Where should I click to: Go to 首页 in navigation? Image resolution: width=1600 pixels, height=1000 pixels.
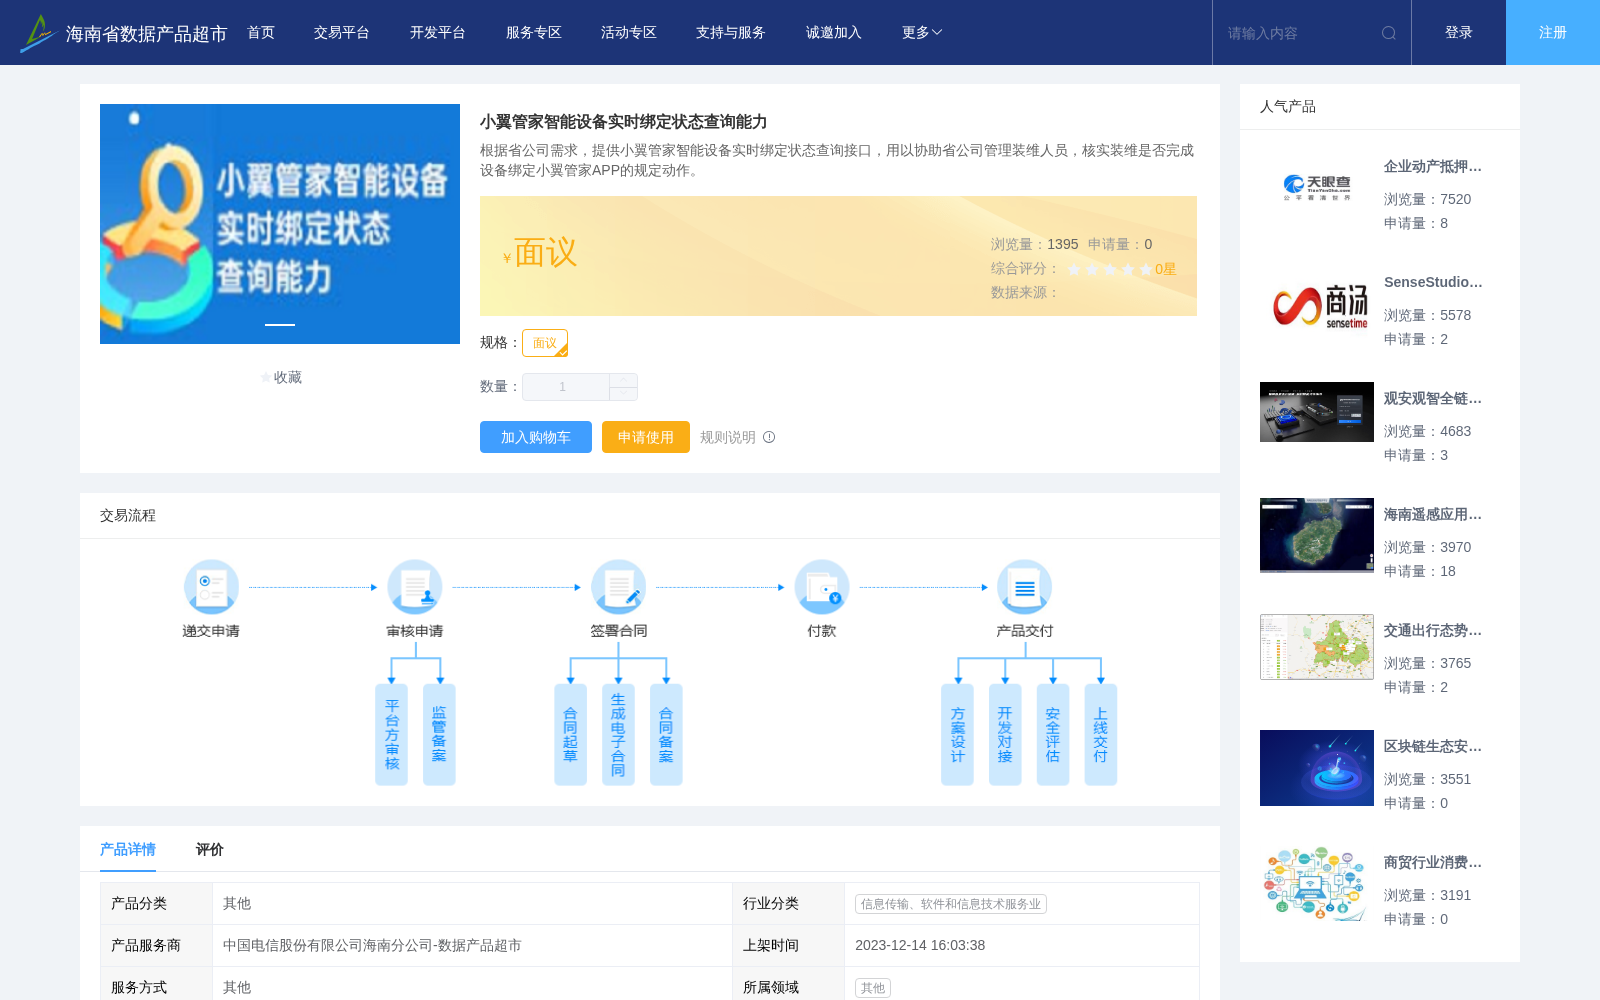[x=261, y=33]
